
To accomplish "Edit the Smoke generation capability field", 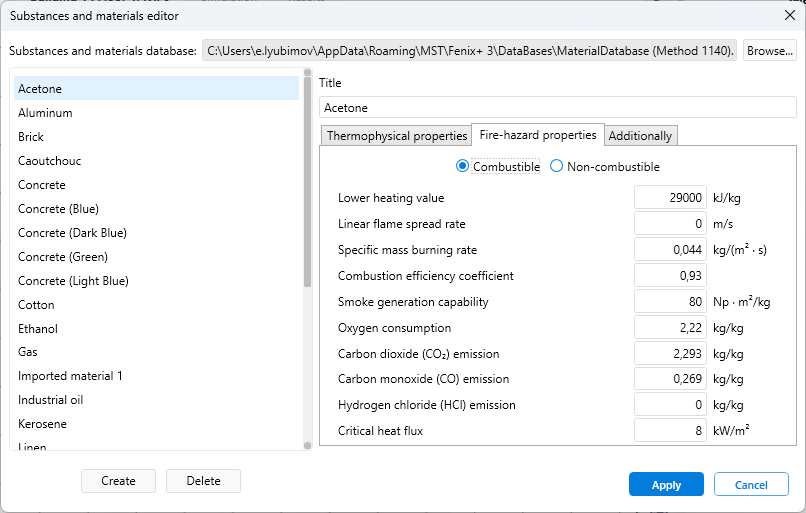I will [670, 302].
